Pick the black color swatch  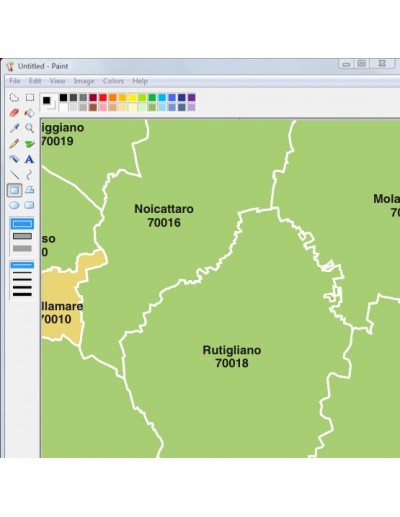coord(63,97)
